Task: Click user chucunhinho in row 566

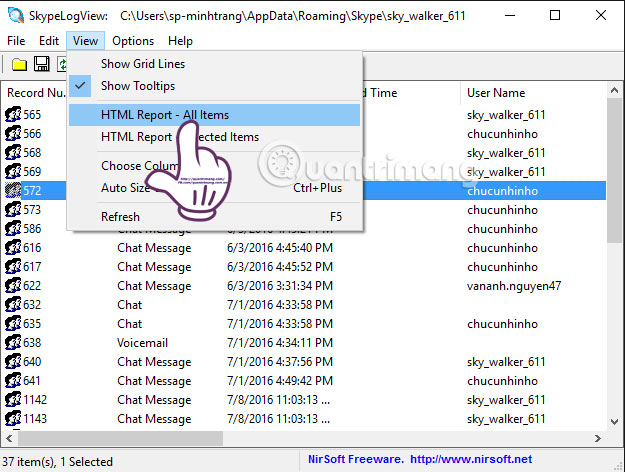Action: coord(502,134)
